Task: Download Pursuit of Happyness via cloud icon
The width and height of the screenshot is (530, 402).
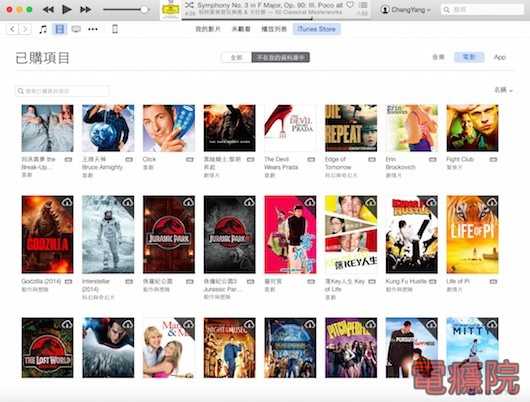Action: click(432, 324)
